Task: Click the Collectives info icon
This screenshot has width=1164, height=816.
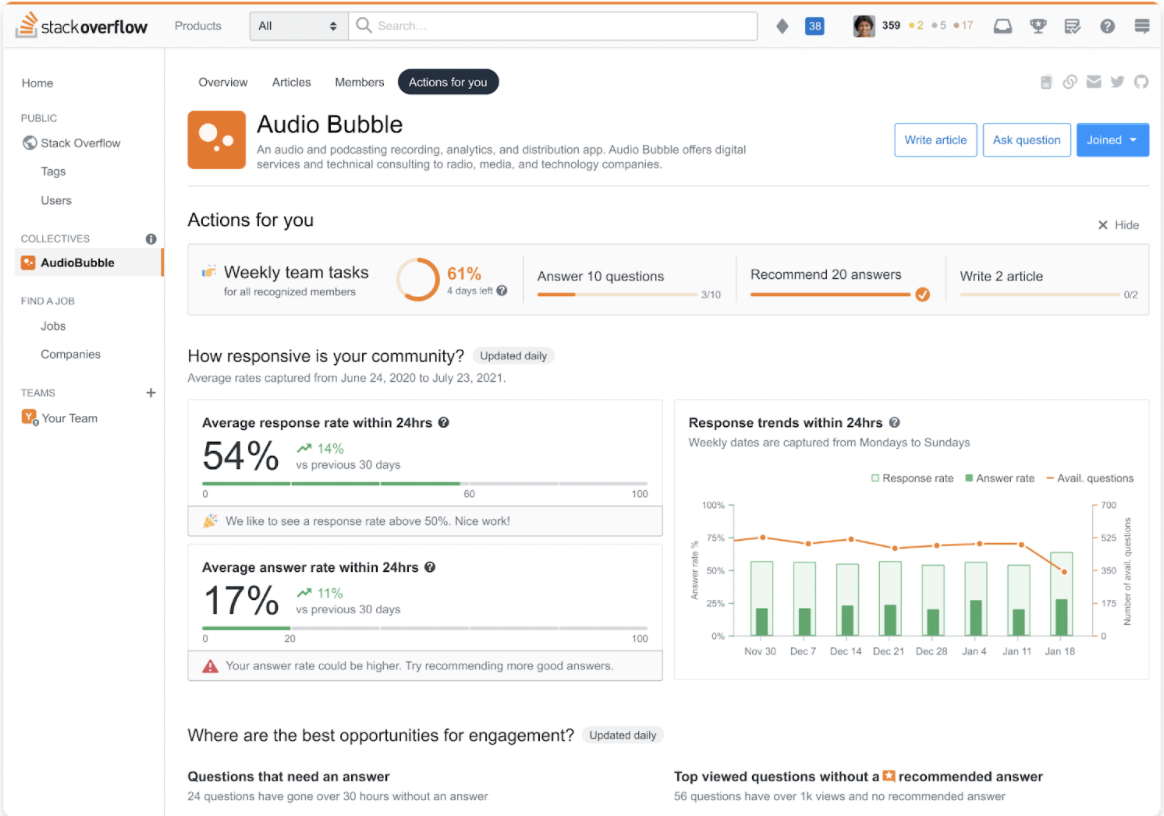Action: click(151, 238)
